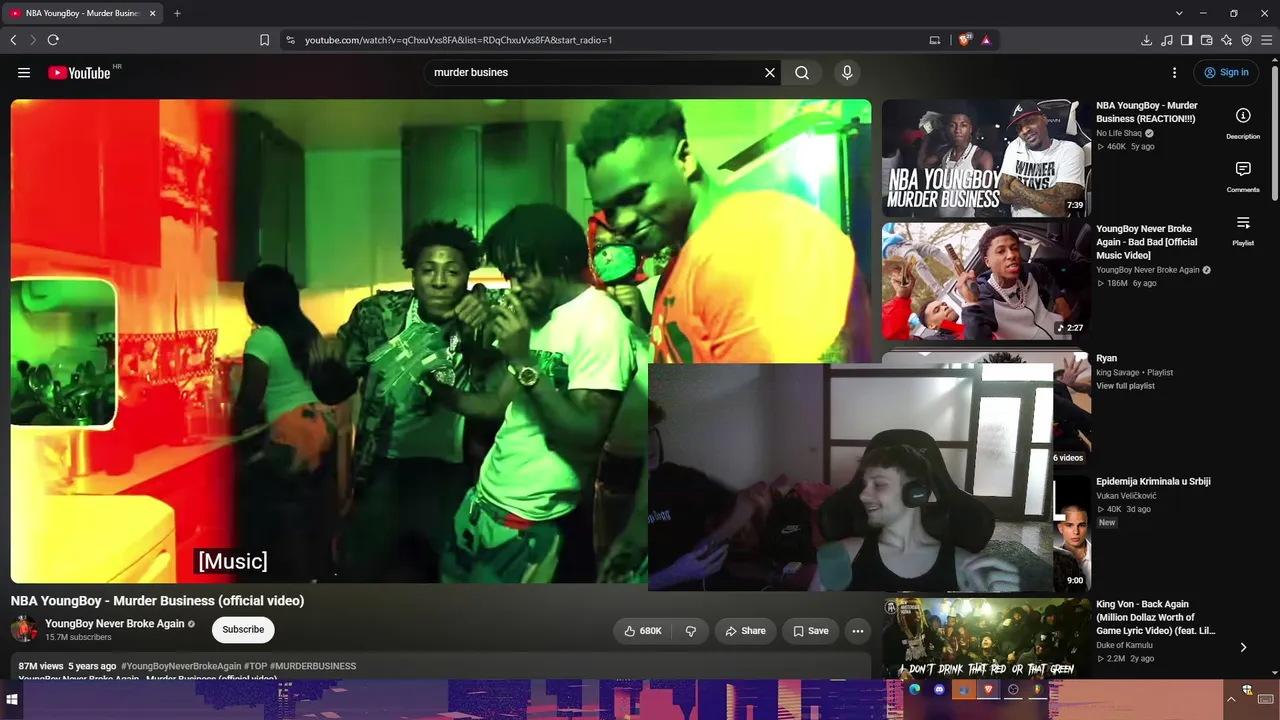Image resolution: width=1280 pixels, height=720 pixels.
Task: Clear the search box with the X
Action: [x=770, y=72]
